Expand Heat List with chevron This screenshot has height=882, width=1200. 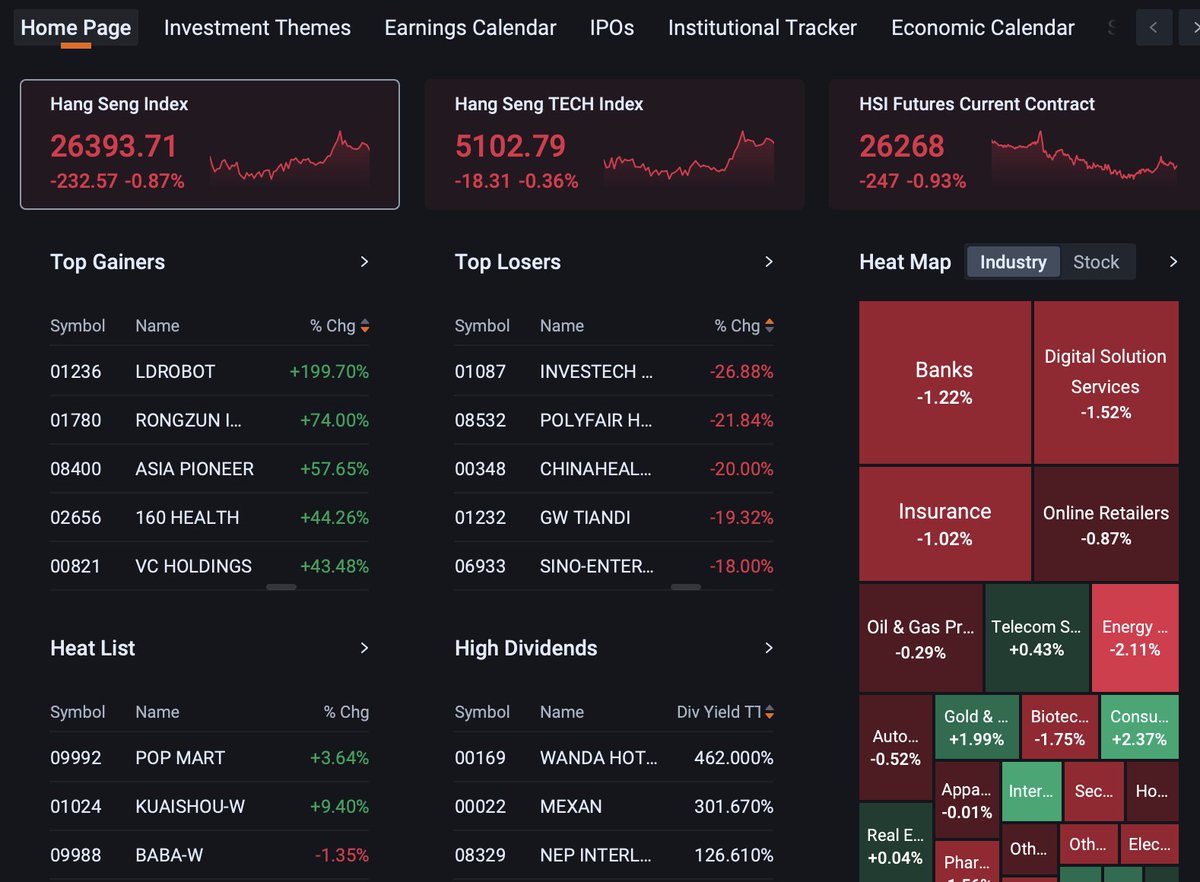364,648
